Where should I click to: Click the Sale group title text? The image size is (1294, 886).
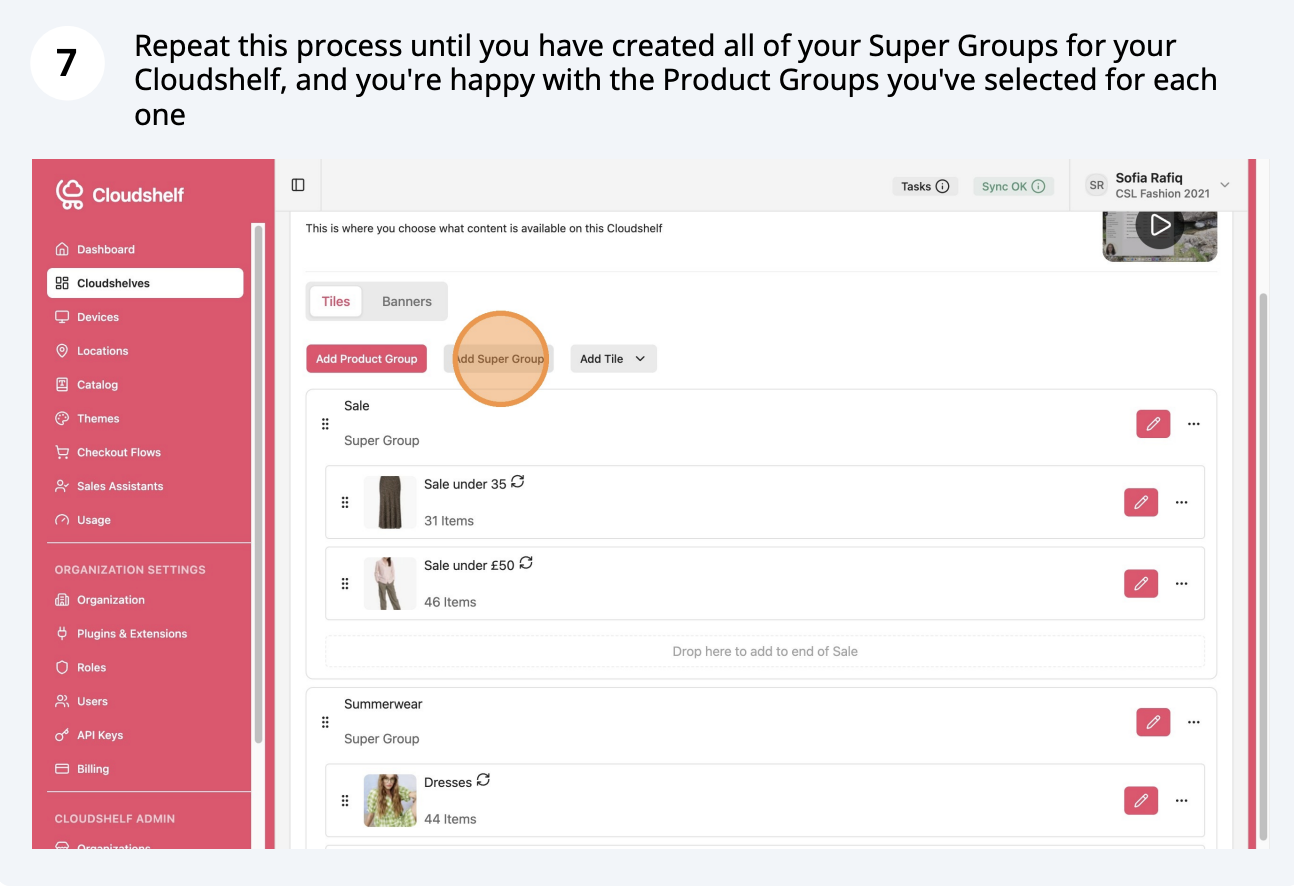click(x=357, y=406)
